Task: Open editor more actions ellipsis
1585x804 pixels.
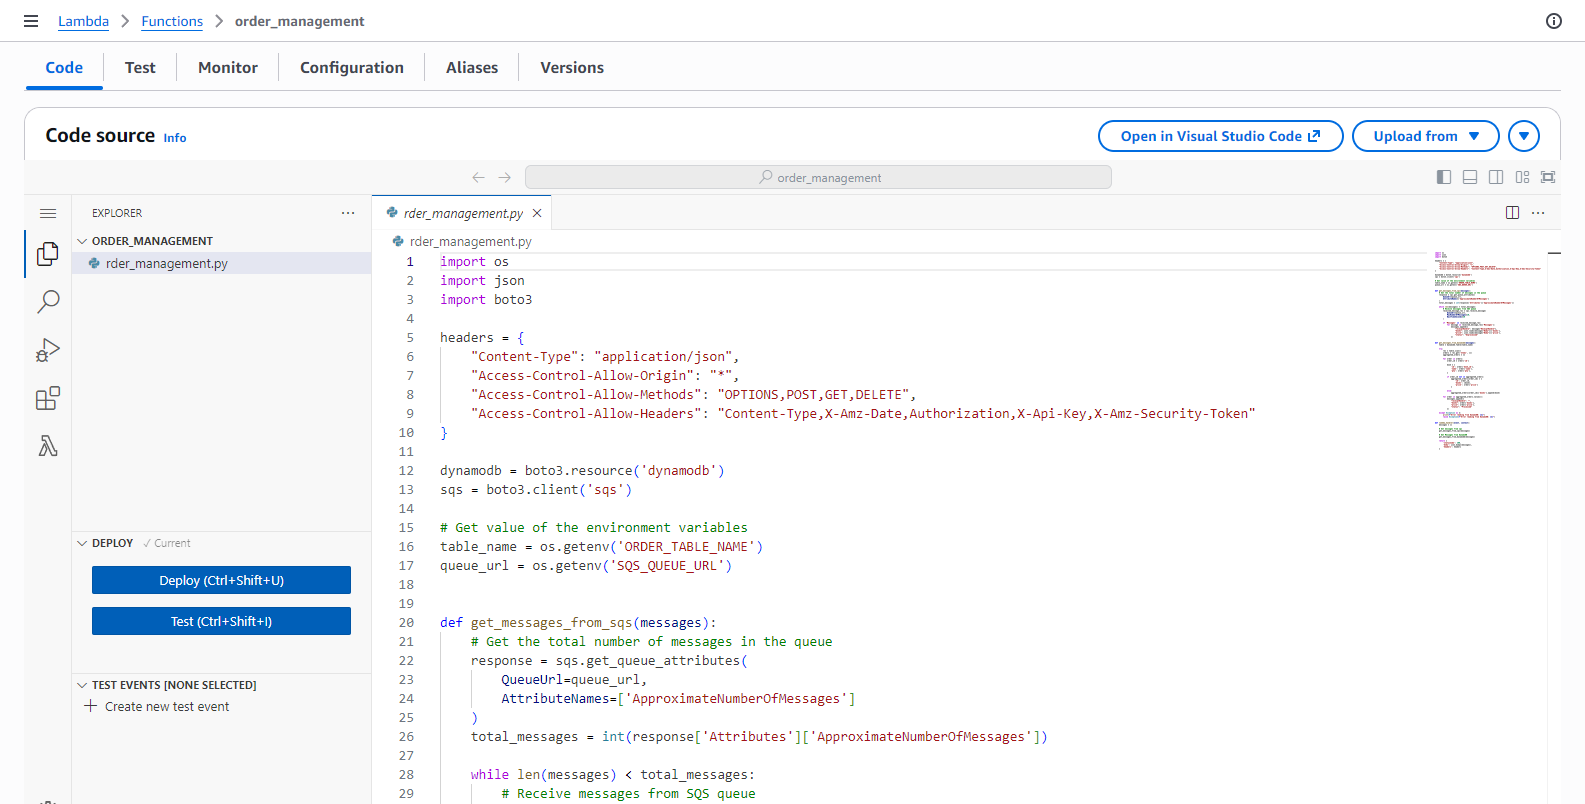Action: pyautogui.click(x=1538, y=212)
